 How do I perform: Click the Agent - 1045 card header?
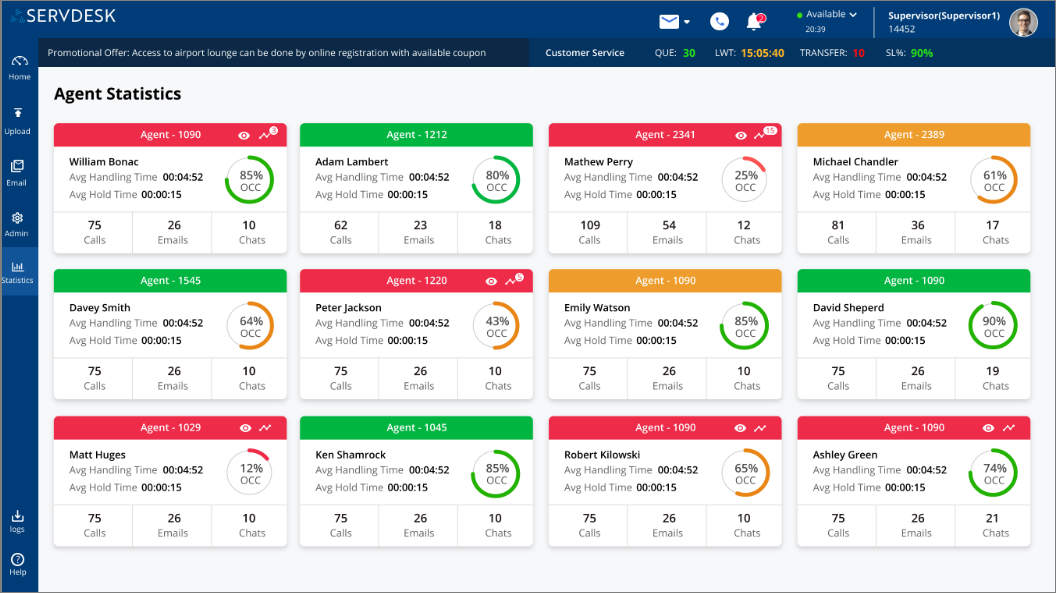[x=416, y=427]
